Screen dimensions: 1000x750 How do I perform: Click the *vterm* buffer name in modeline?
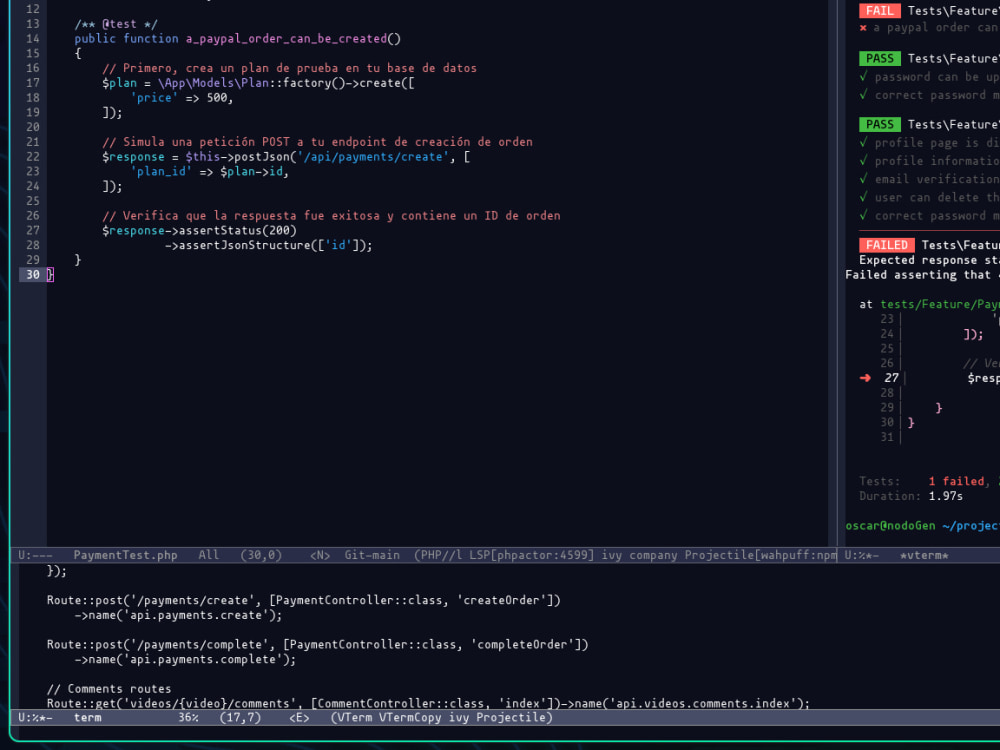point(924,555)
